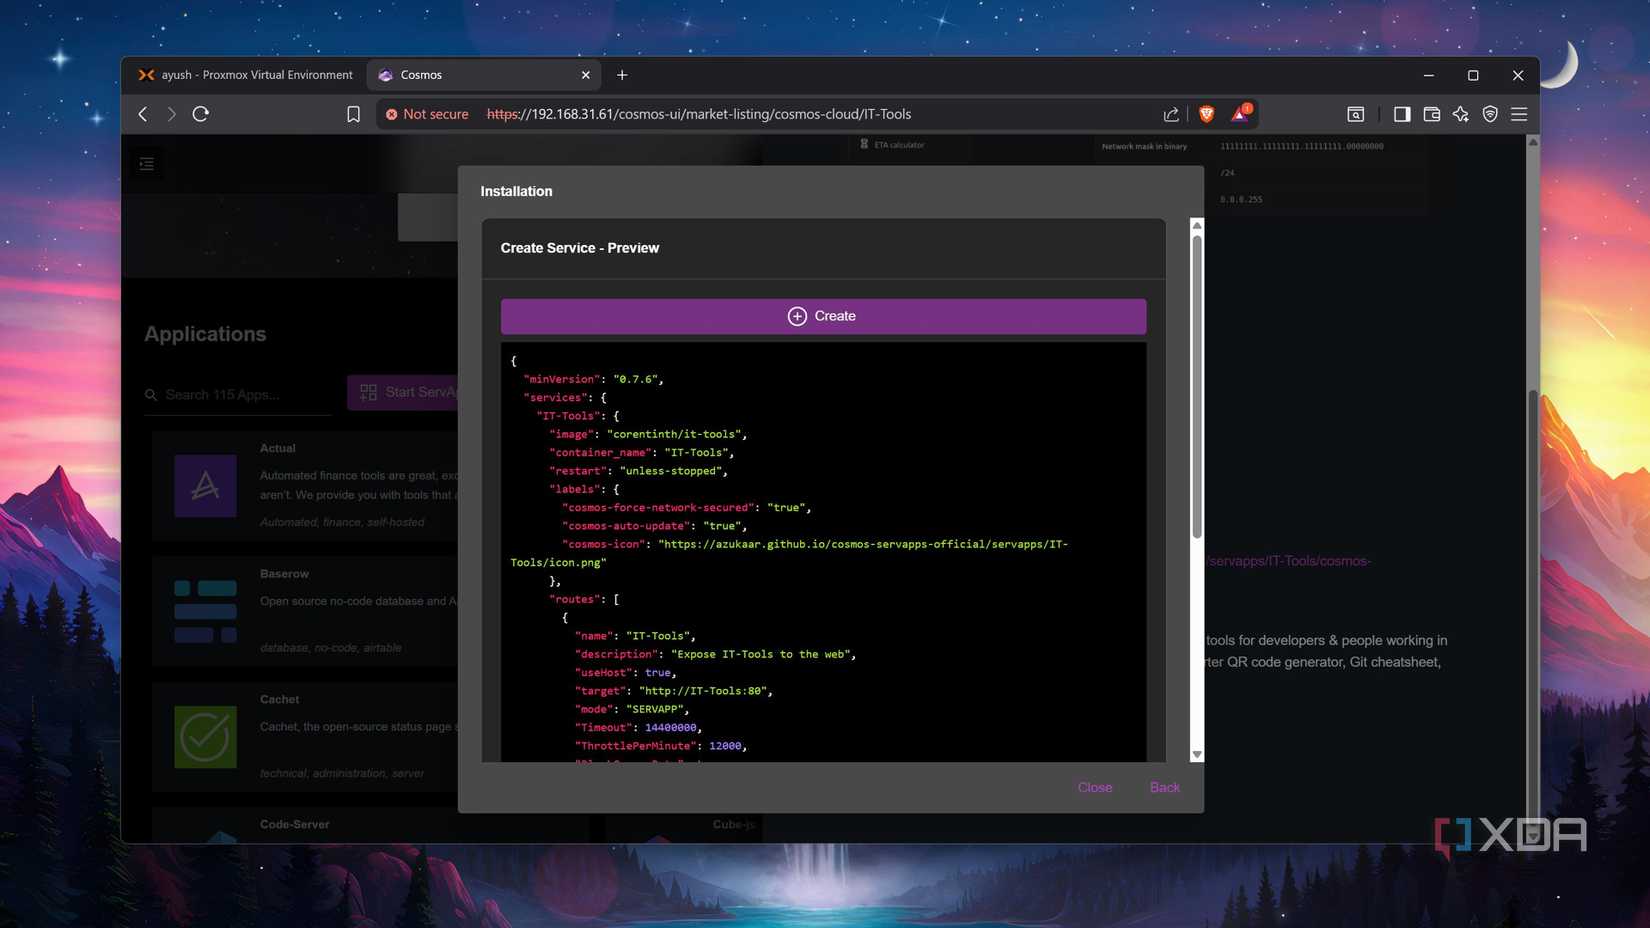The image size is (1650, 928).
Task: Click the Close link in Installation dialog
Action: (1095, 787)
